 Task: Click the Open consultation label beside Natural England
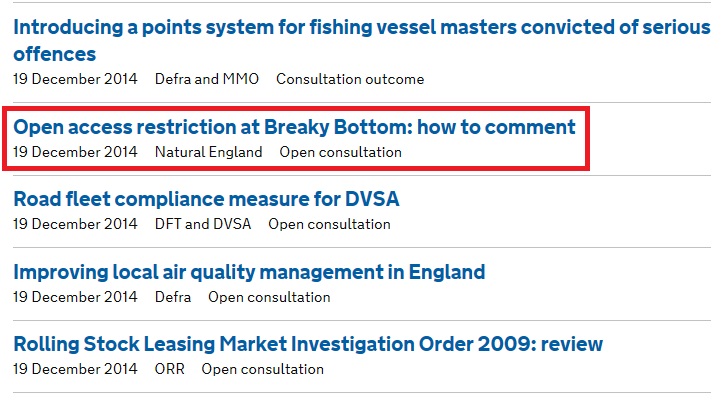341,152
